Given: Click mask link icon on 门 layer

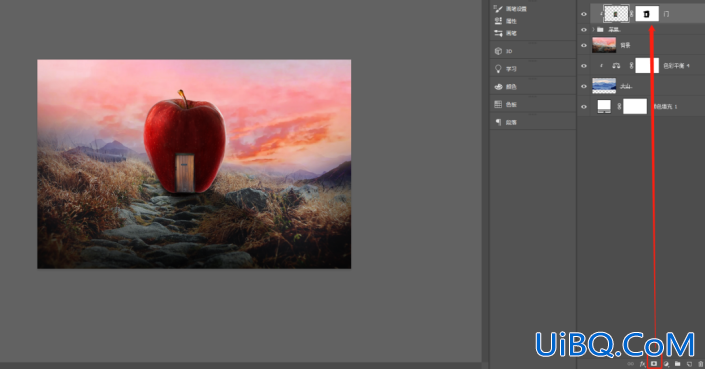Looking at the screenshot, I should coord(632,14).
